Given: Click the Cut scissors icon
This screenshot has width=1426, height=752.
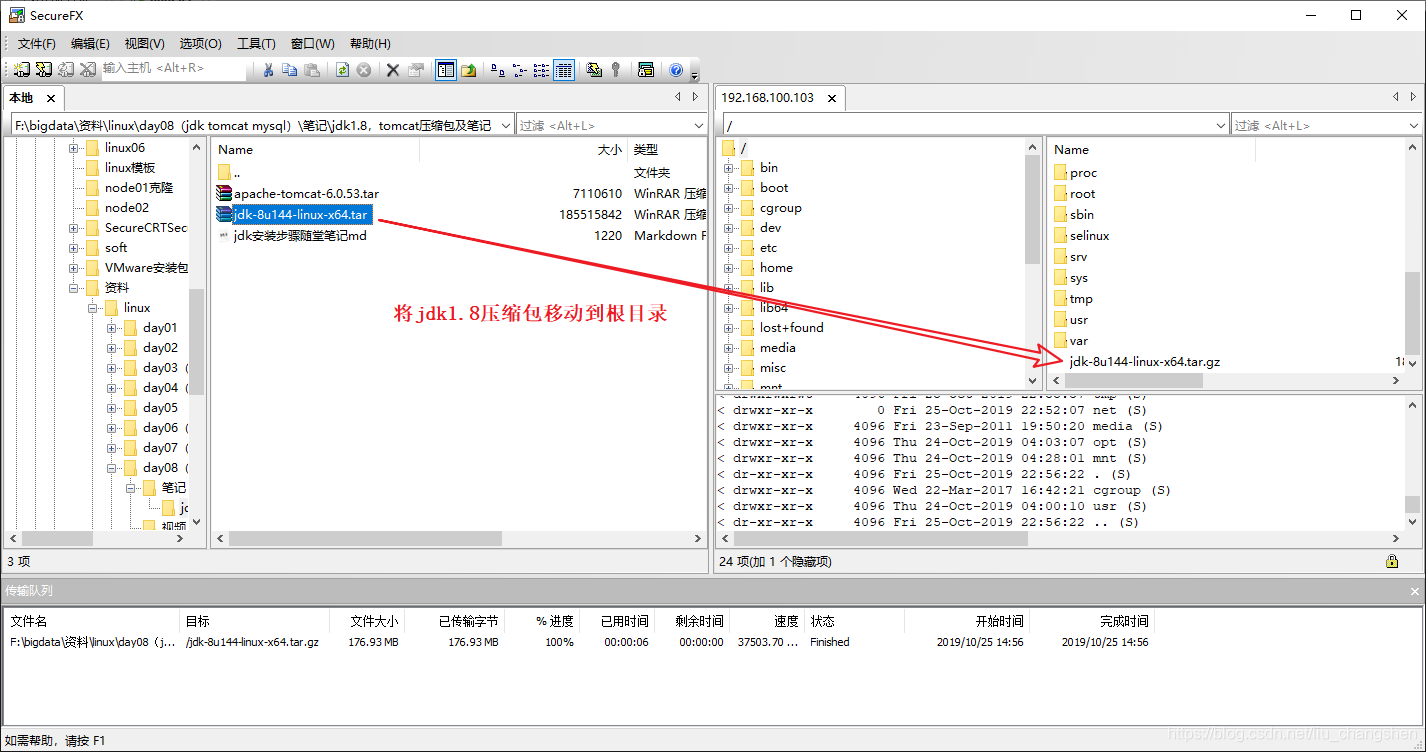Looking at the screenshot, I should (268, 70).
